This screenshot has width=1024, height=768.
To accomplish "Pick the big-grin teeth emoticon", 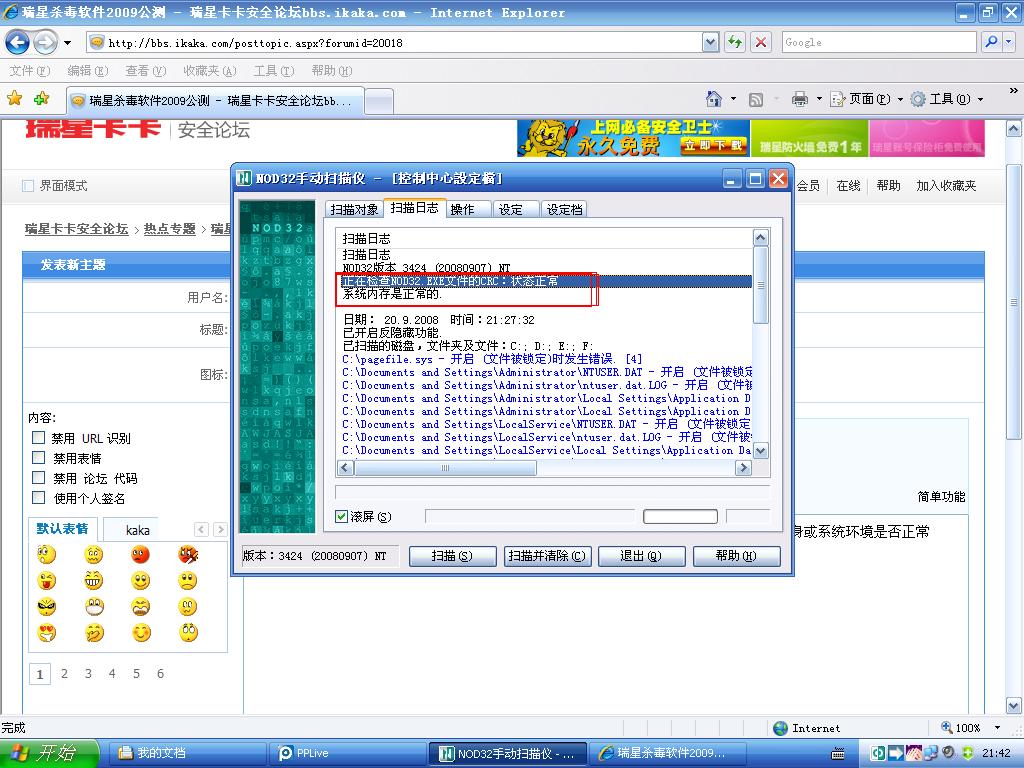I will [x=94, y=581].
